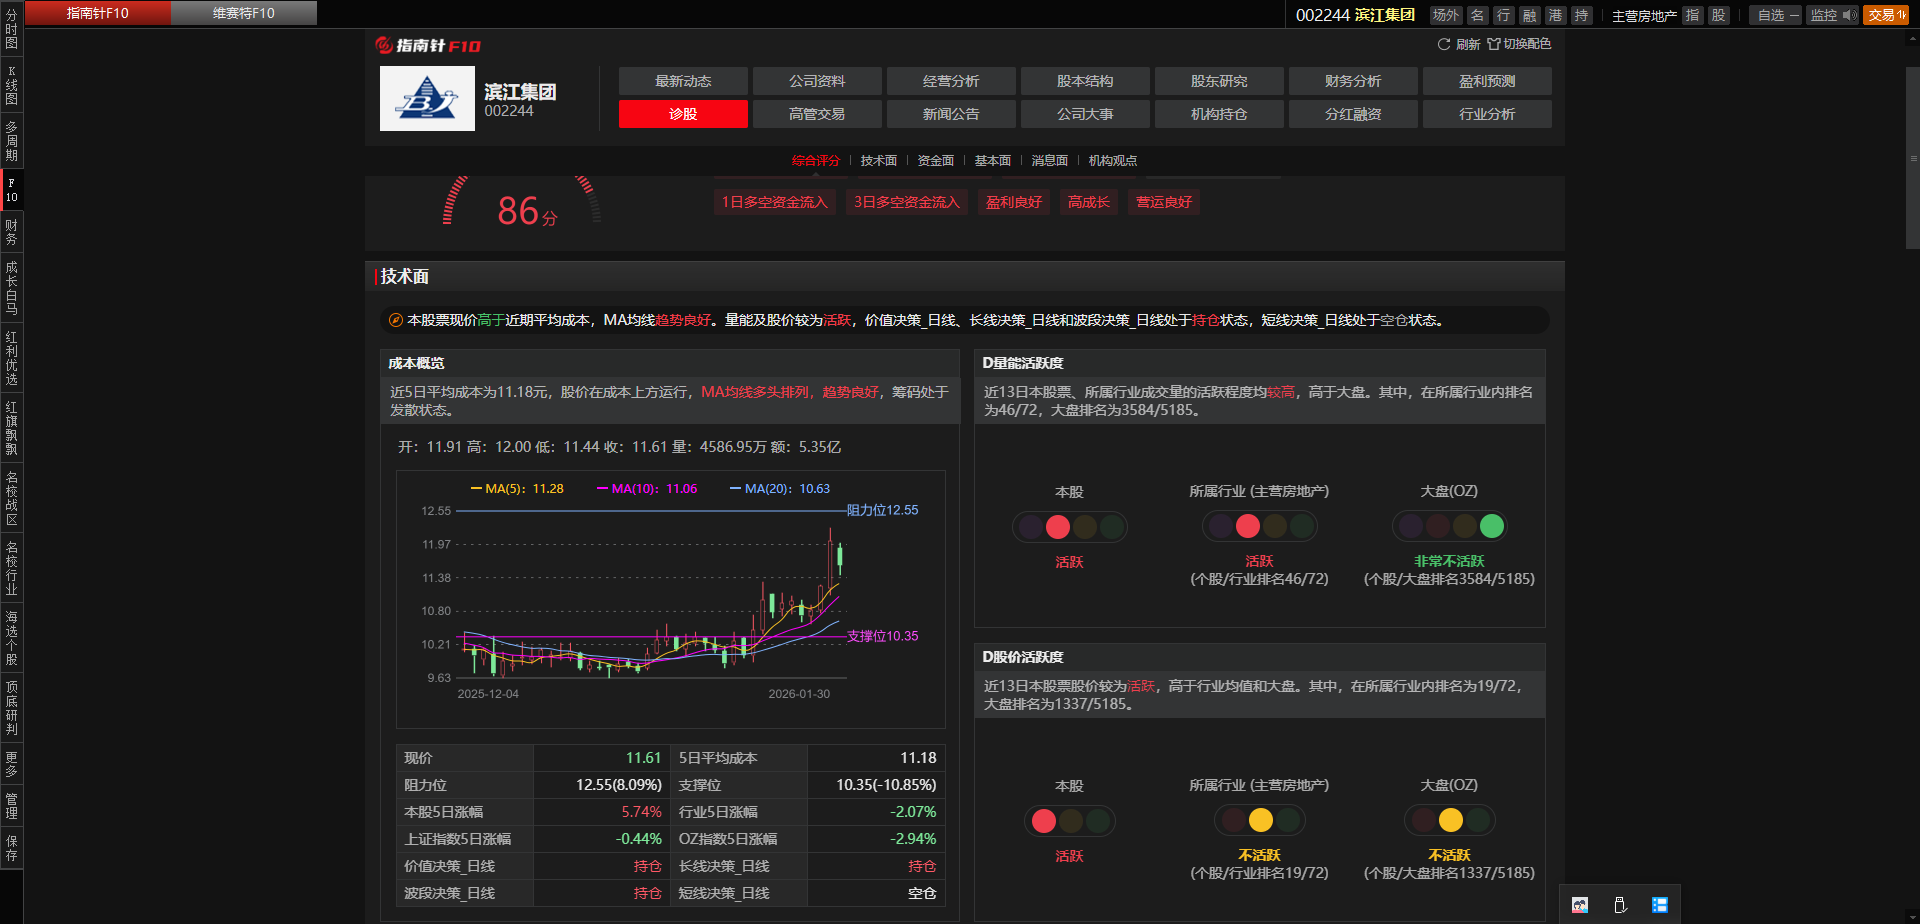Image resolution: width=1920 pixels, height=924 pixels.
Task: Open the 财务分析 section
Action: point(1353,81)
